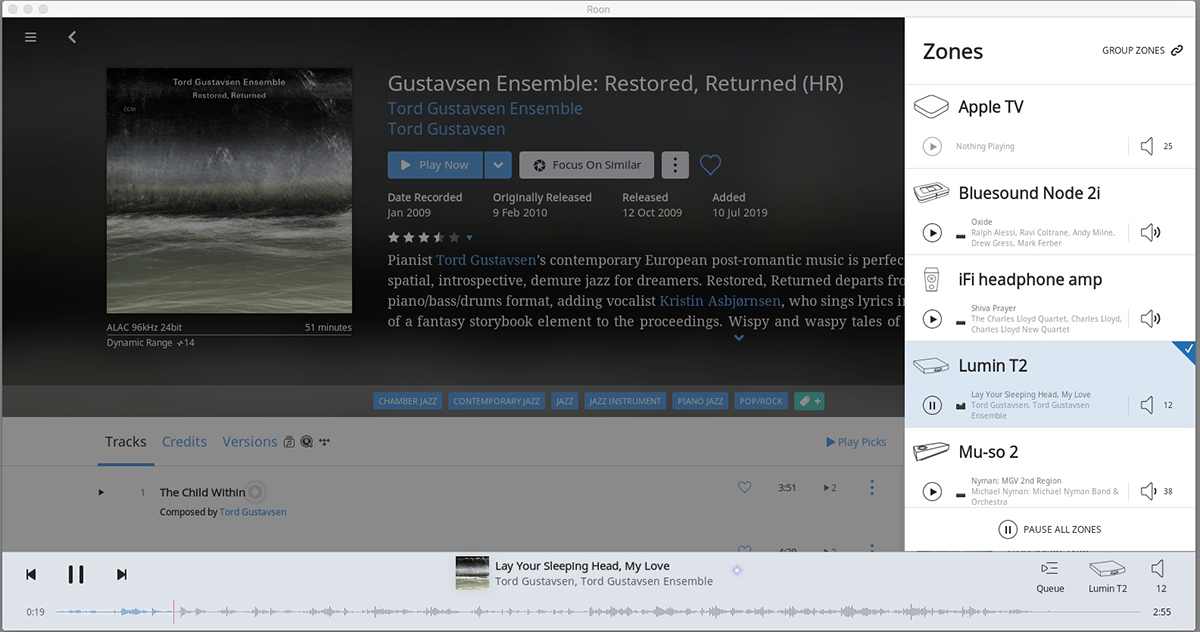The width and height of the screenshot is (1200, 632).
Task: Set the album star rating
Action: pos(424,237)
